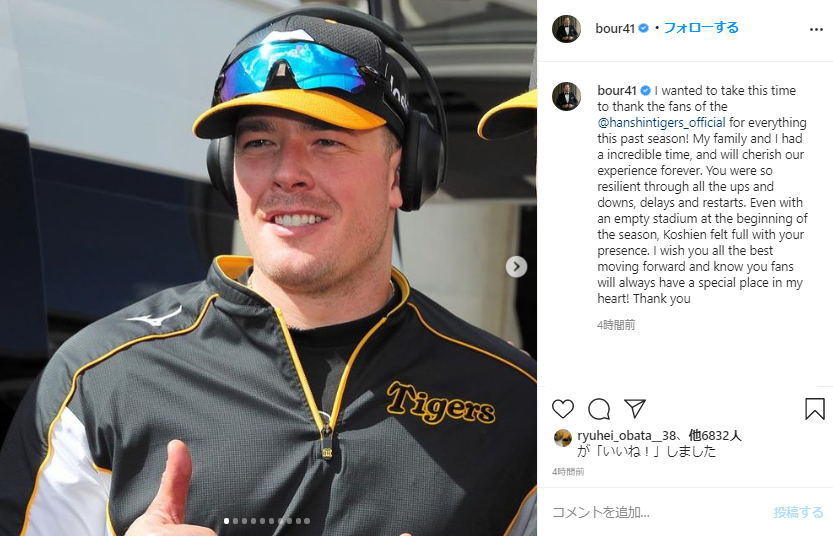This screenshot has height=536, width=833.
Task: Select the first carousel dot indicator
Action: (x=226, y=521)
